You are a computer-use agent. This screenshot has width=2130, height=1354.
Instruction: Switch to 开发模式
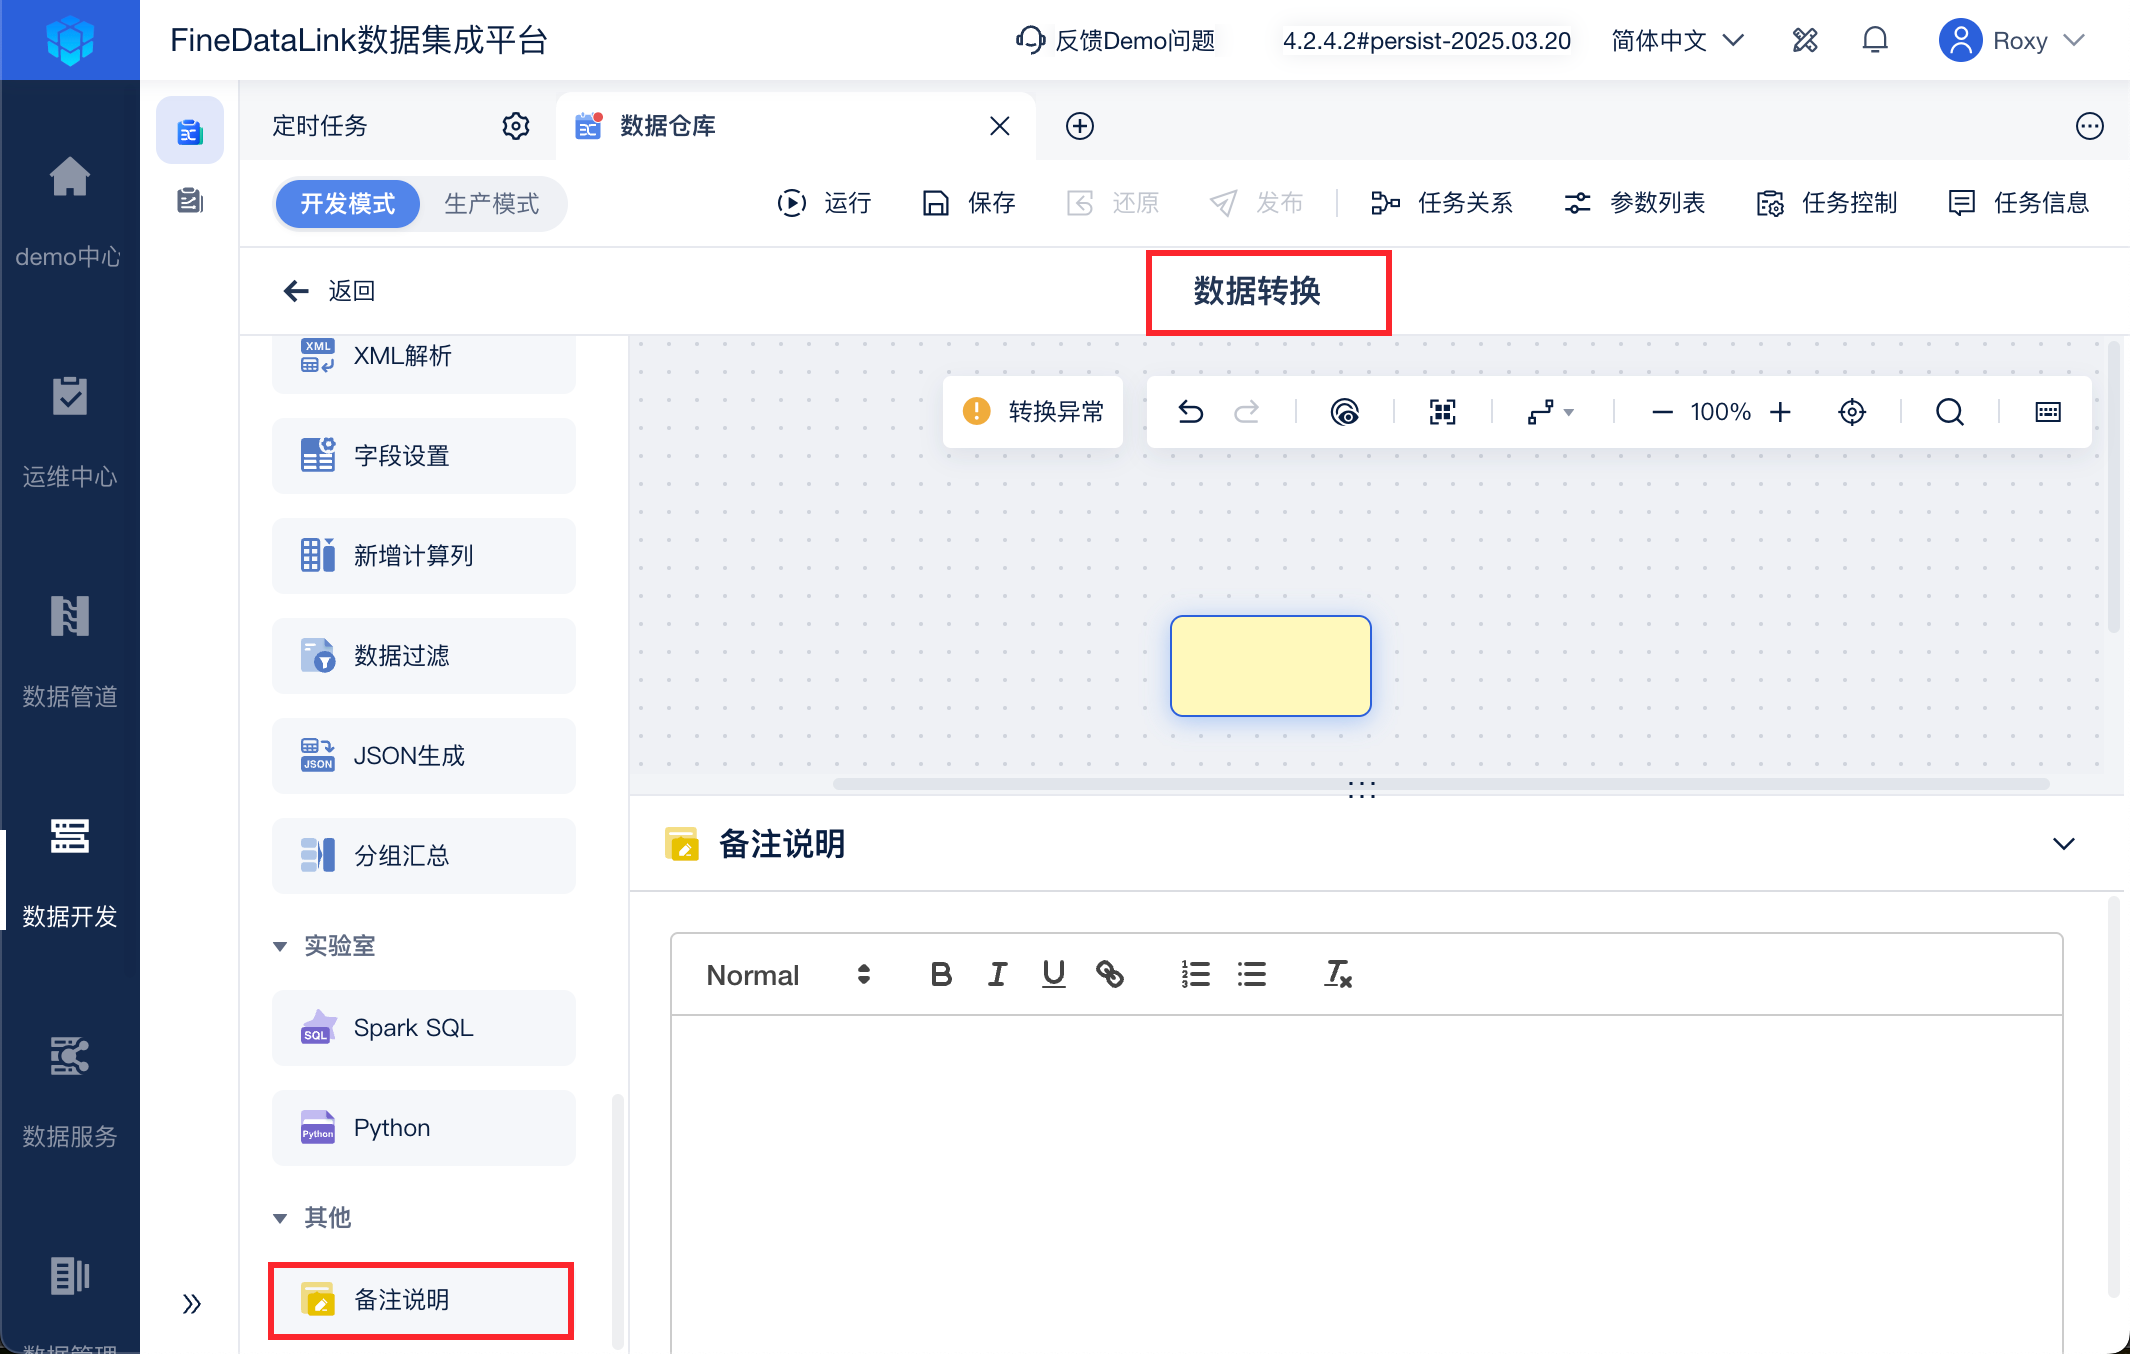click(x=348, y=204)
